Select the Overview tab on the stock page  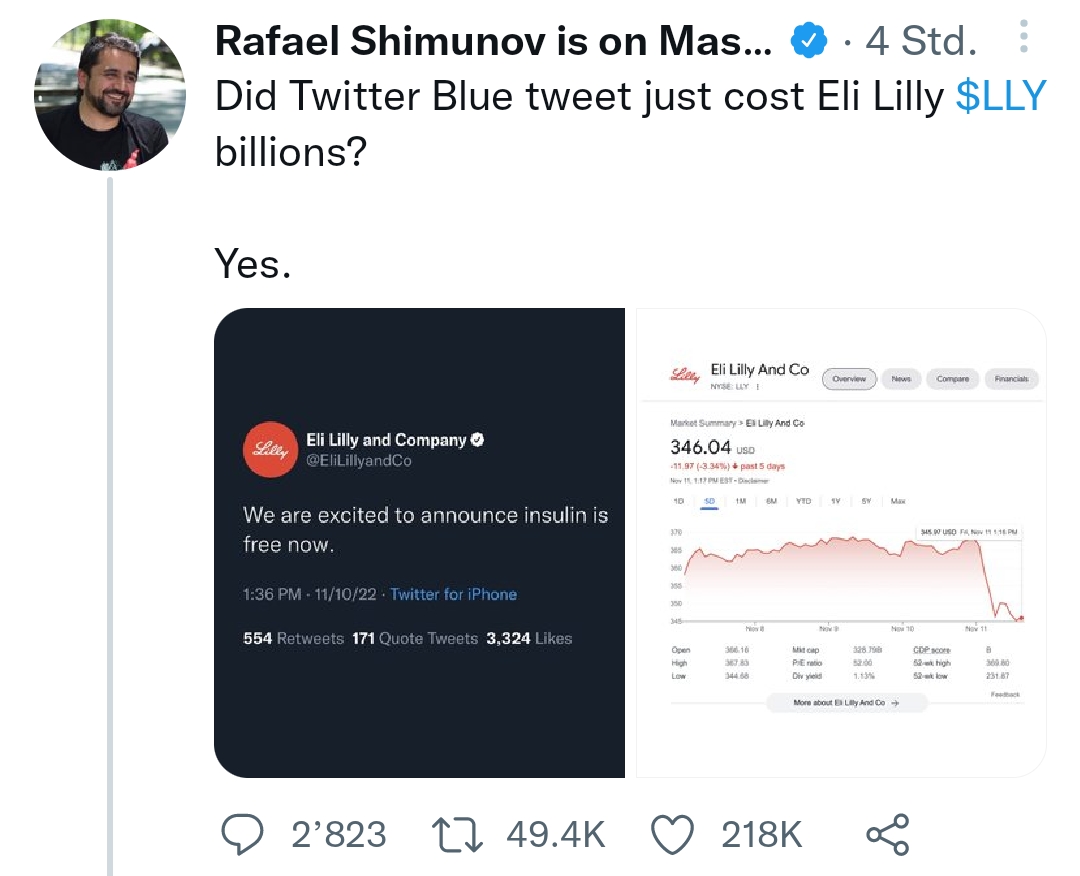(x=848, y=379)
